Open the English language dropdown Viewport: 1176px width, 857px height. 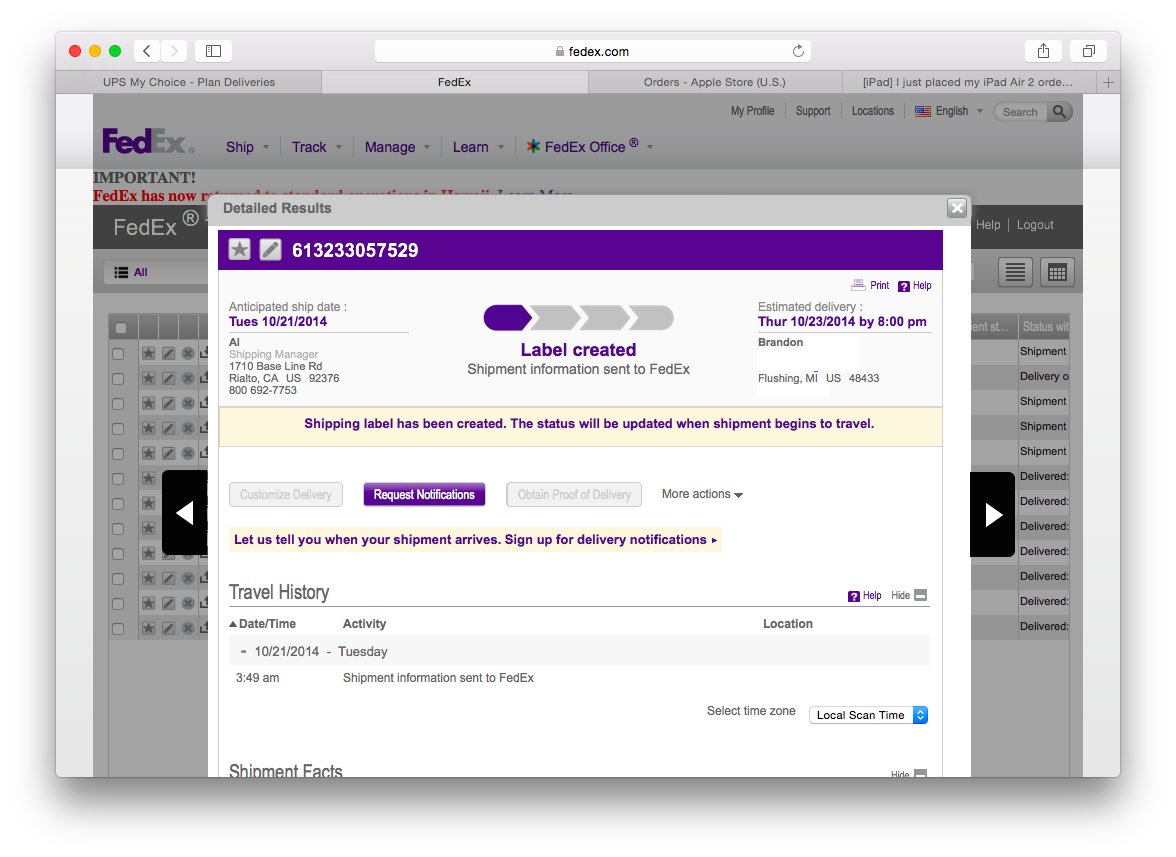[949, 111]
